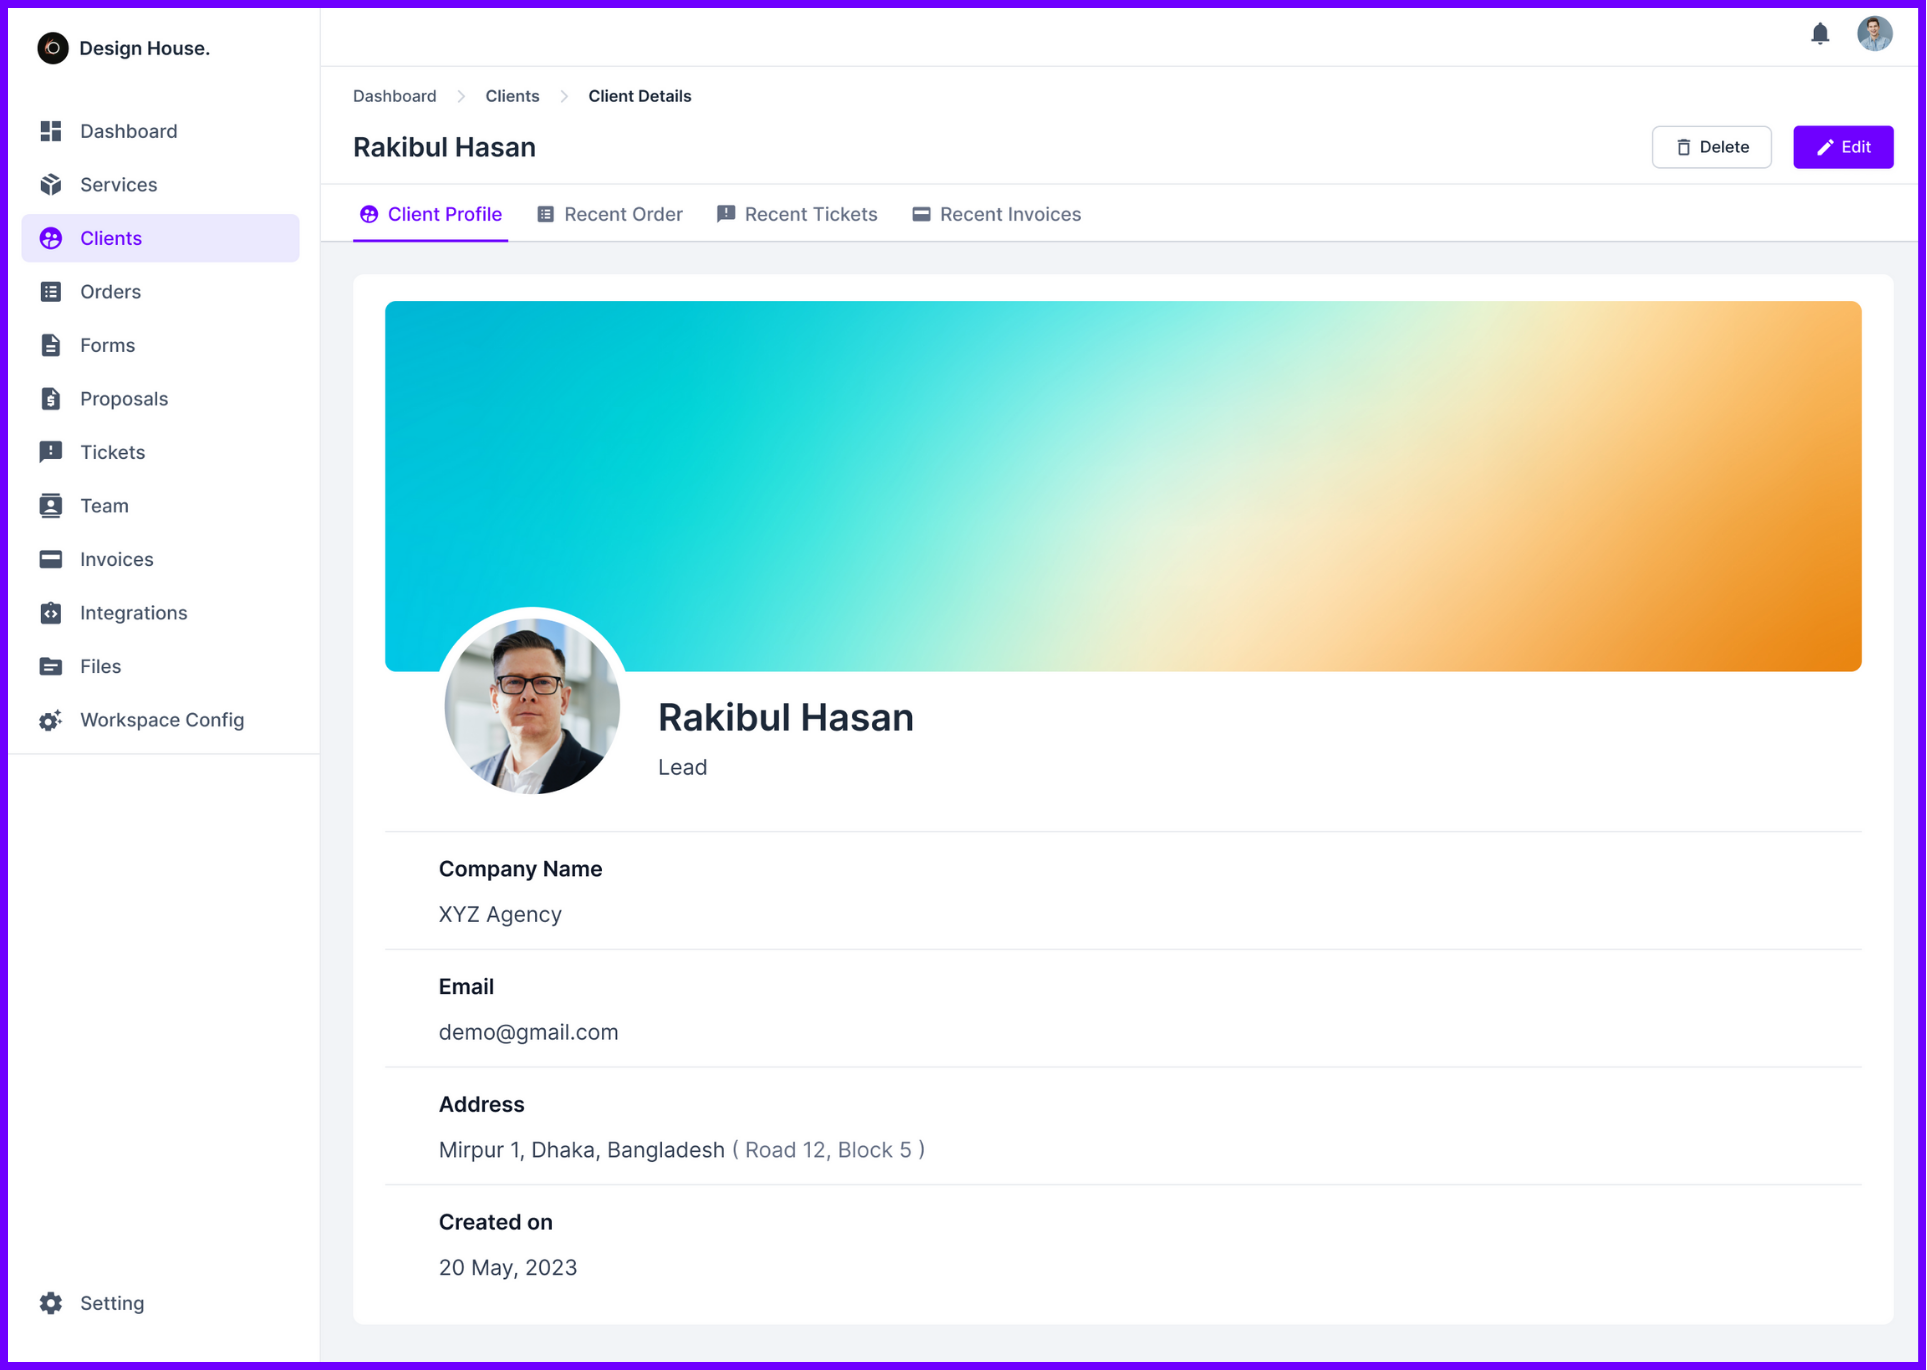Click the Delete button for client

[x=1712, y=147]
